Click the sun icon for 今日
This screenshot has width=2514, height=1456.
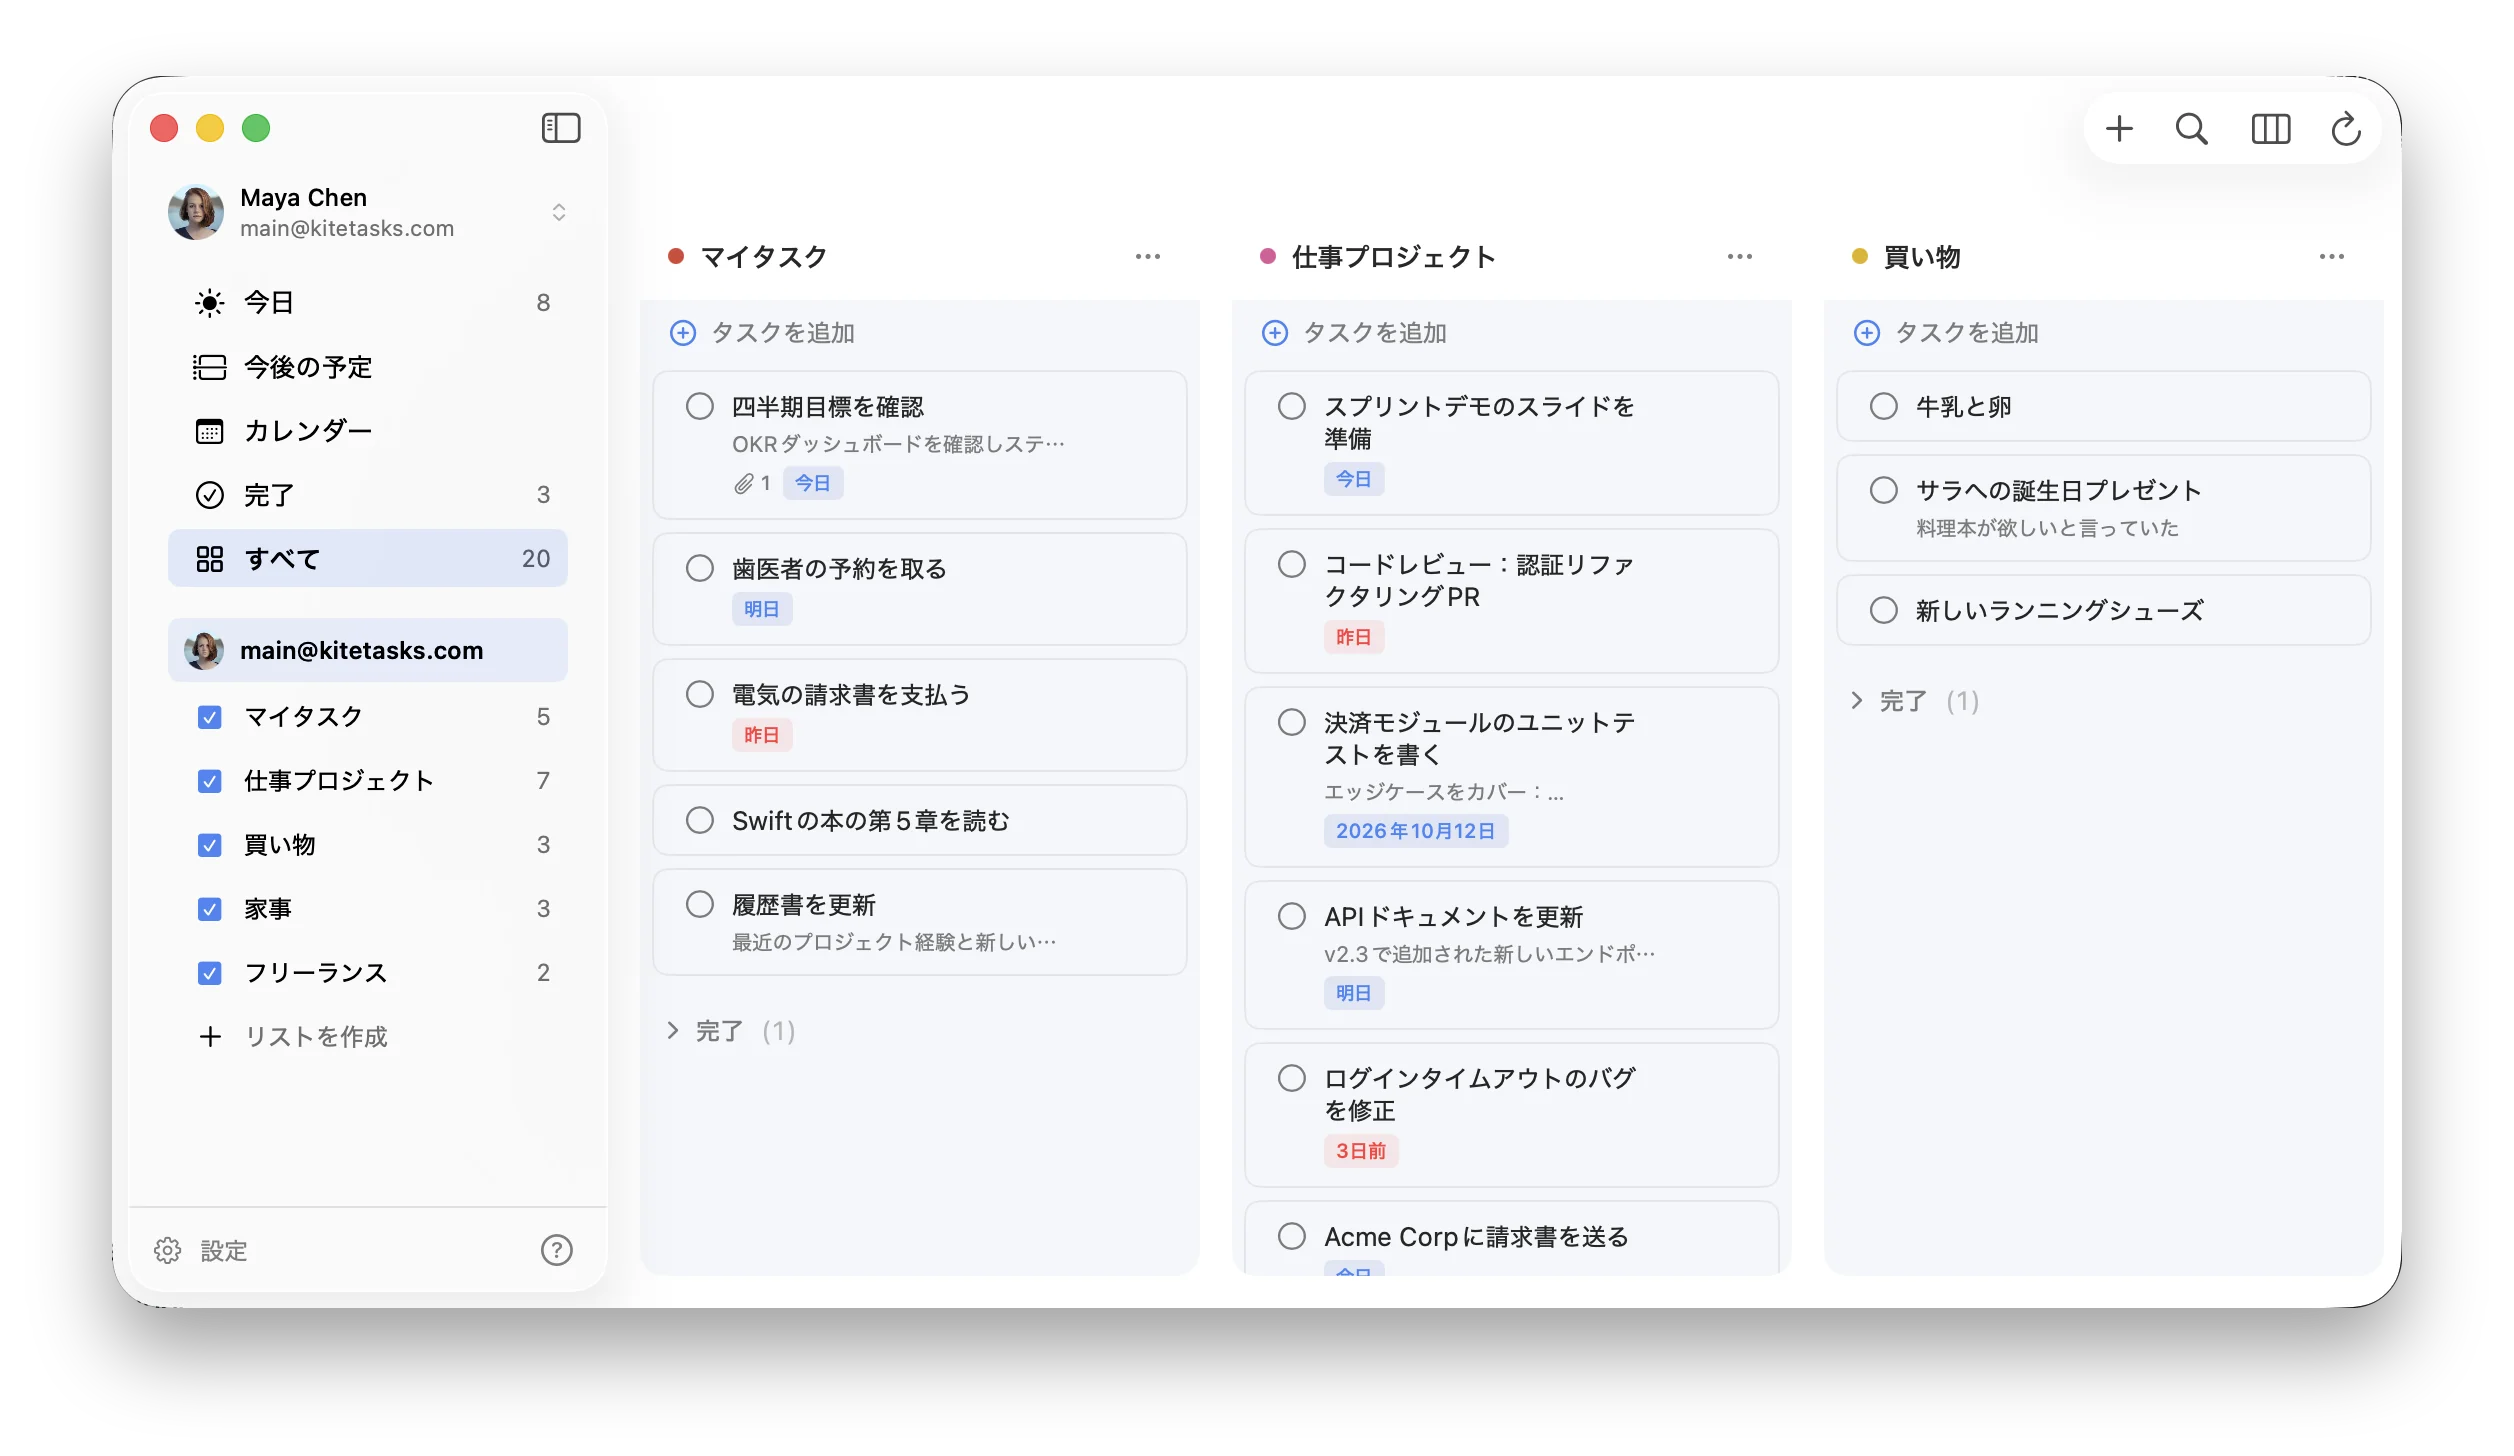tap(209, 303)
